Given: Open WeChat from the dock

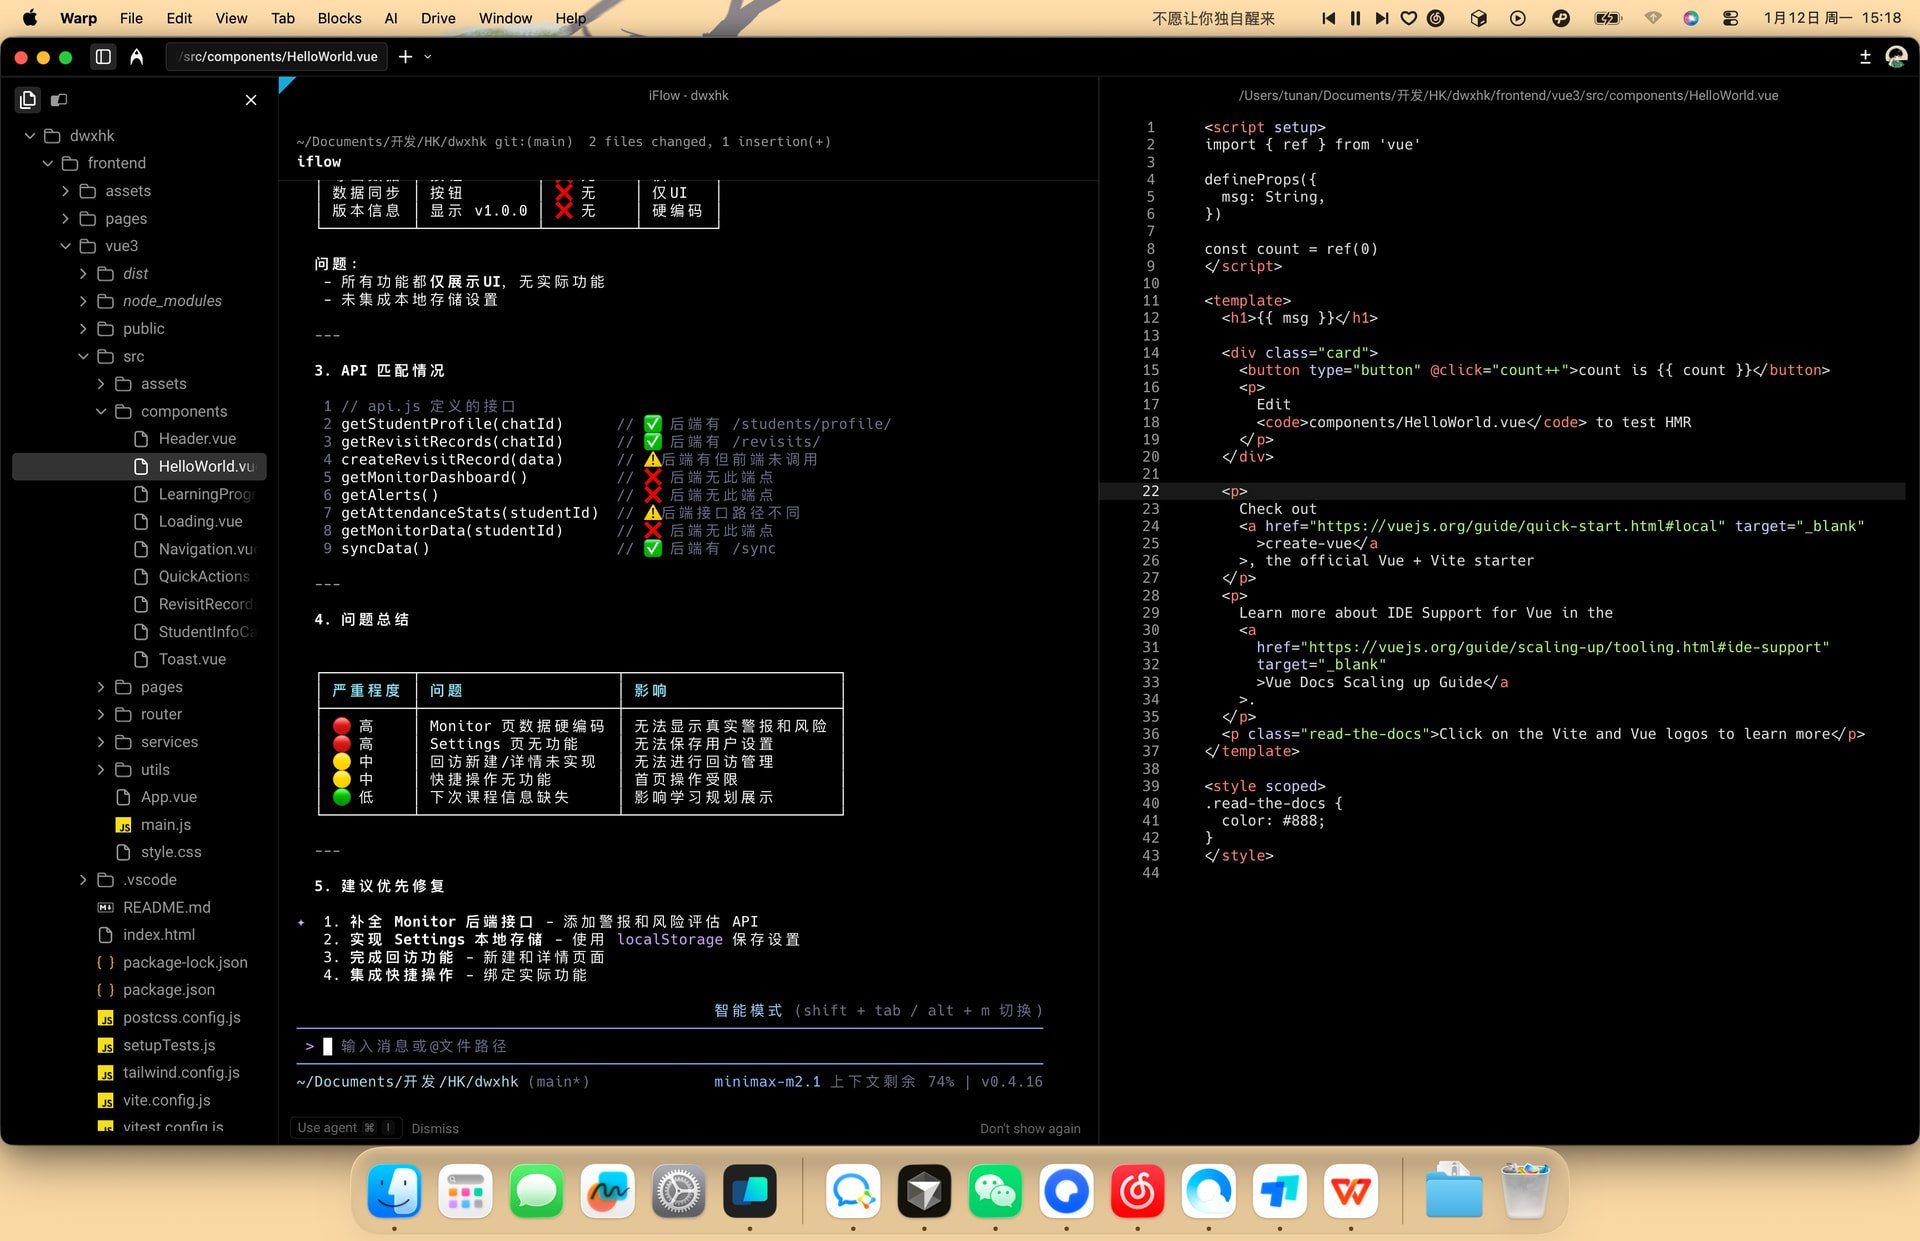Looking at the screenshot, I should [x=995, y=1191].
